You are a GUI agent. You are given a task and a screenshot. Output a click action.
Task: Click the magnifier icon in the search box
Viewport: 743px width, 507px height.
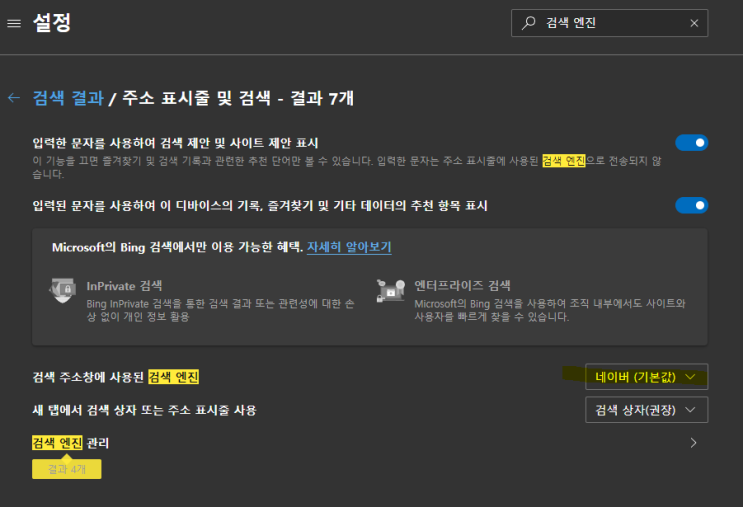528,23
